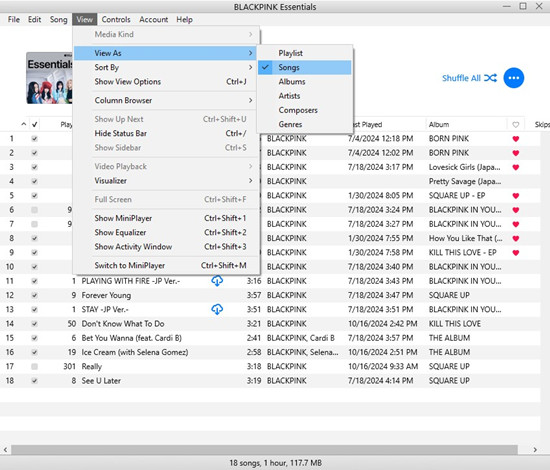Image resolution: width=550 pixels, height=470 pixels.
Task: Choose Genres view option
Action: tap(304, 124)
